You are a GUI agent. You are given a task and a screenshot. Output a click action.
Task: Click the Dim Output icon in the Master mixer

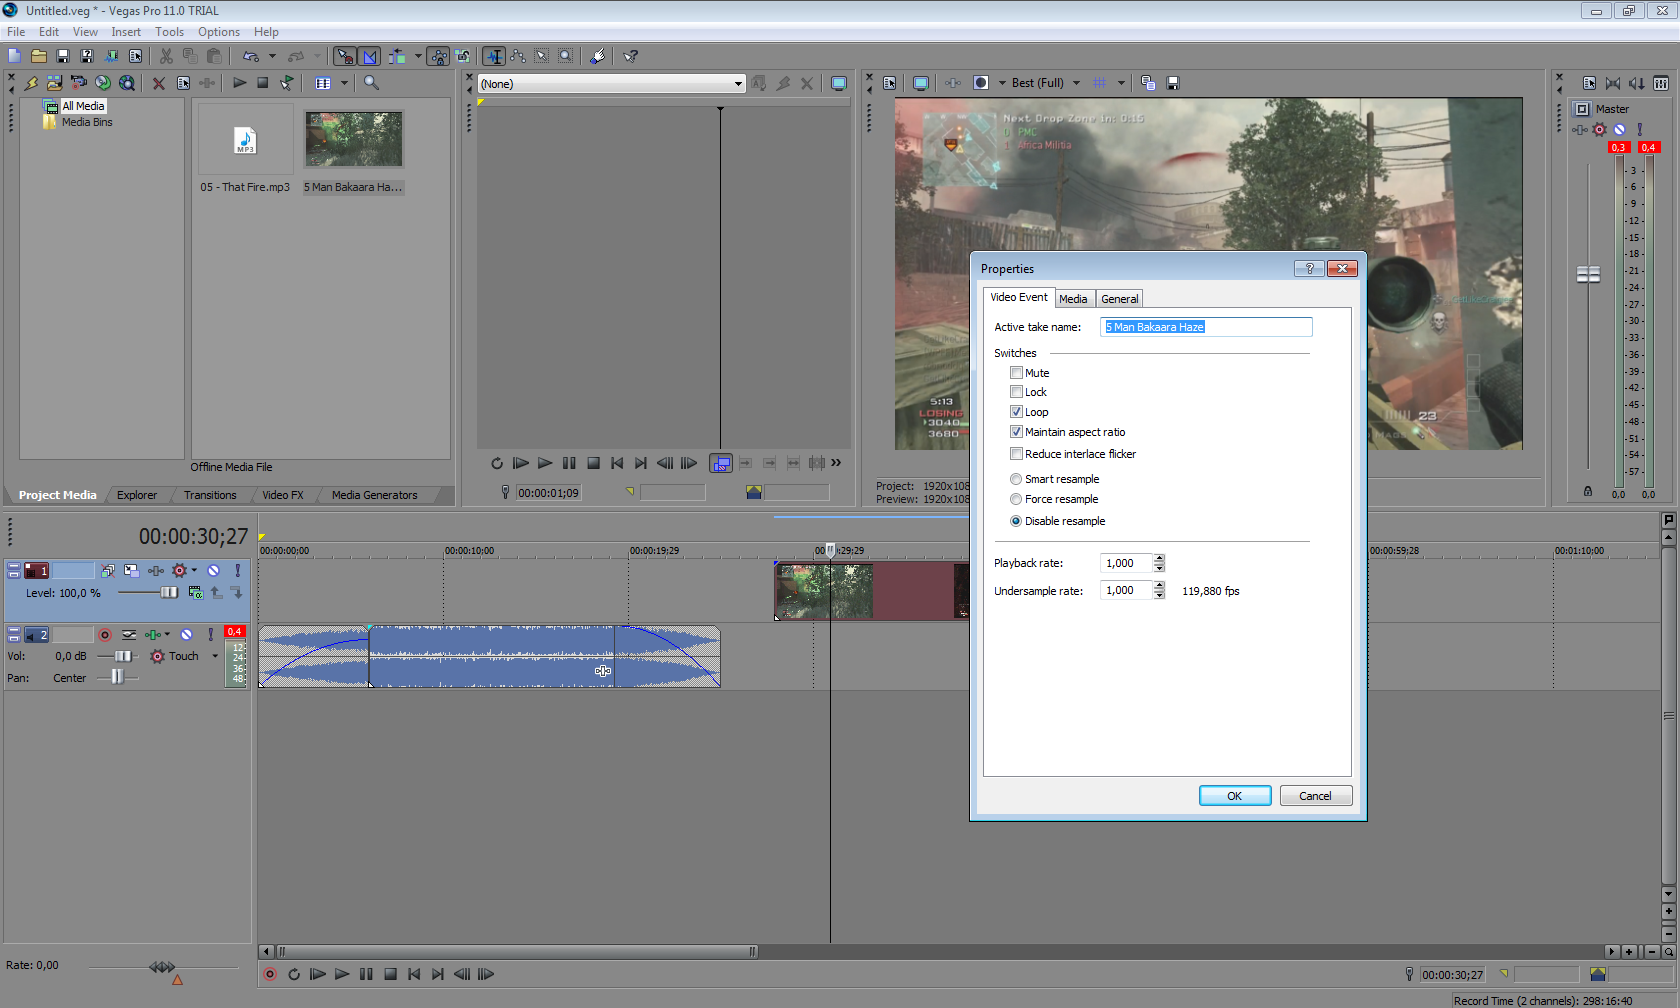[x=1637, y=83]
